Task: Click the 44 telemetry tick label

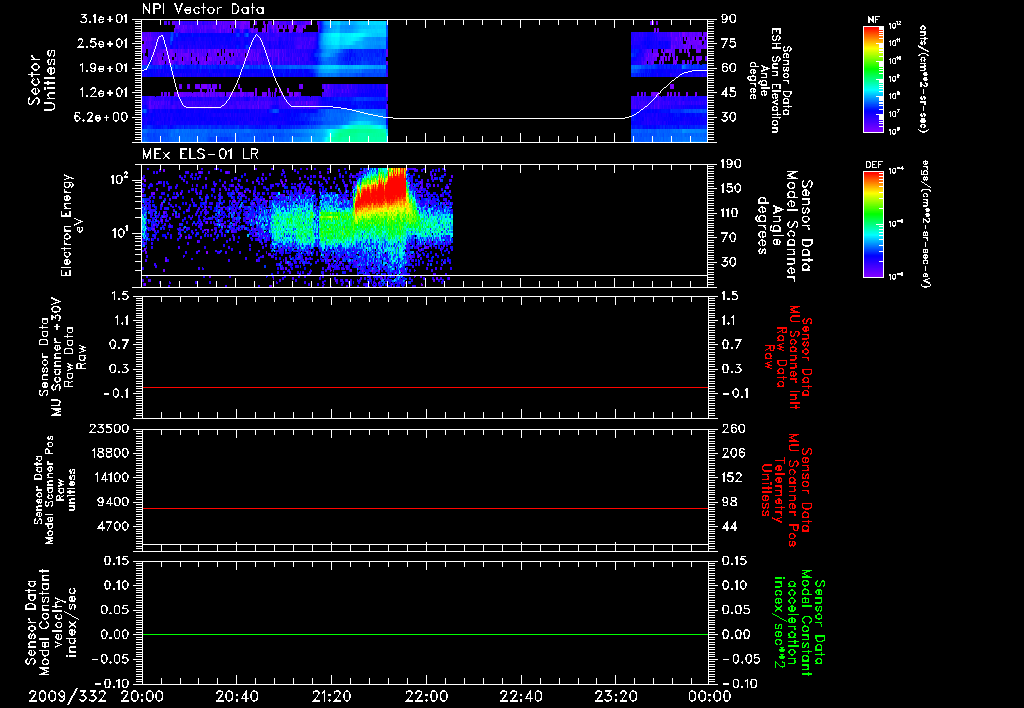Action: [x=729, y=526]
